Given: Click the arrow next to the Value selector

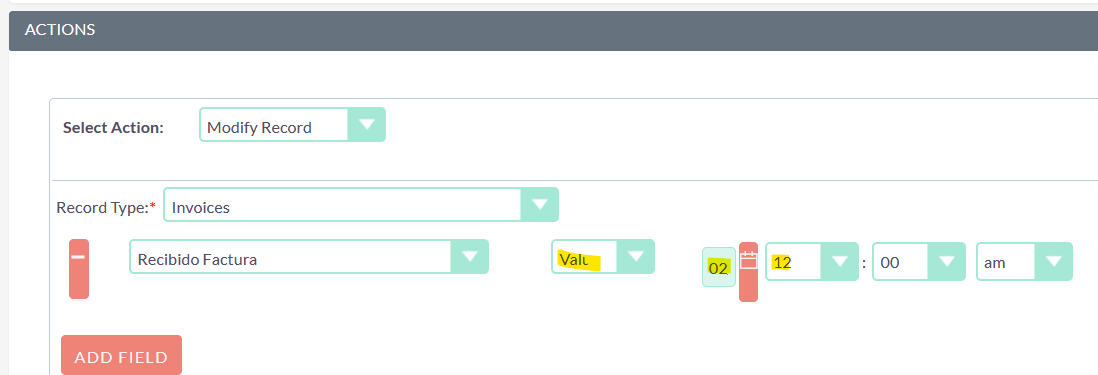Looking at the screenshot, I should (x=635, y=256).
